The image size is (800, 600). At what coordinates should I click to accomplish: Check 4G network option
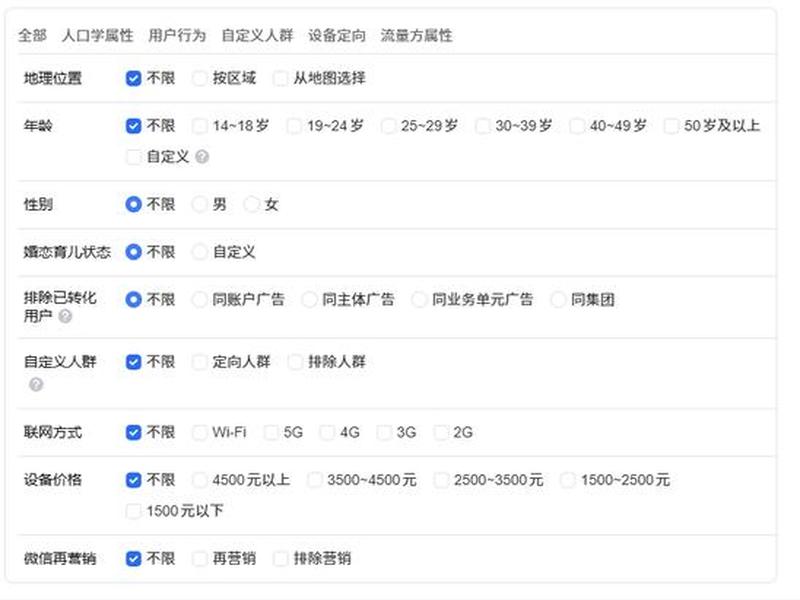click(x=327, y=432)
